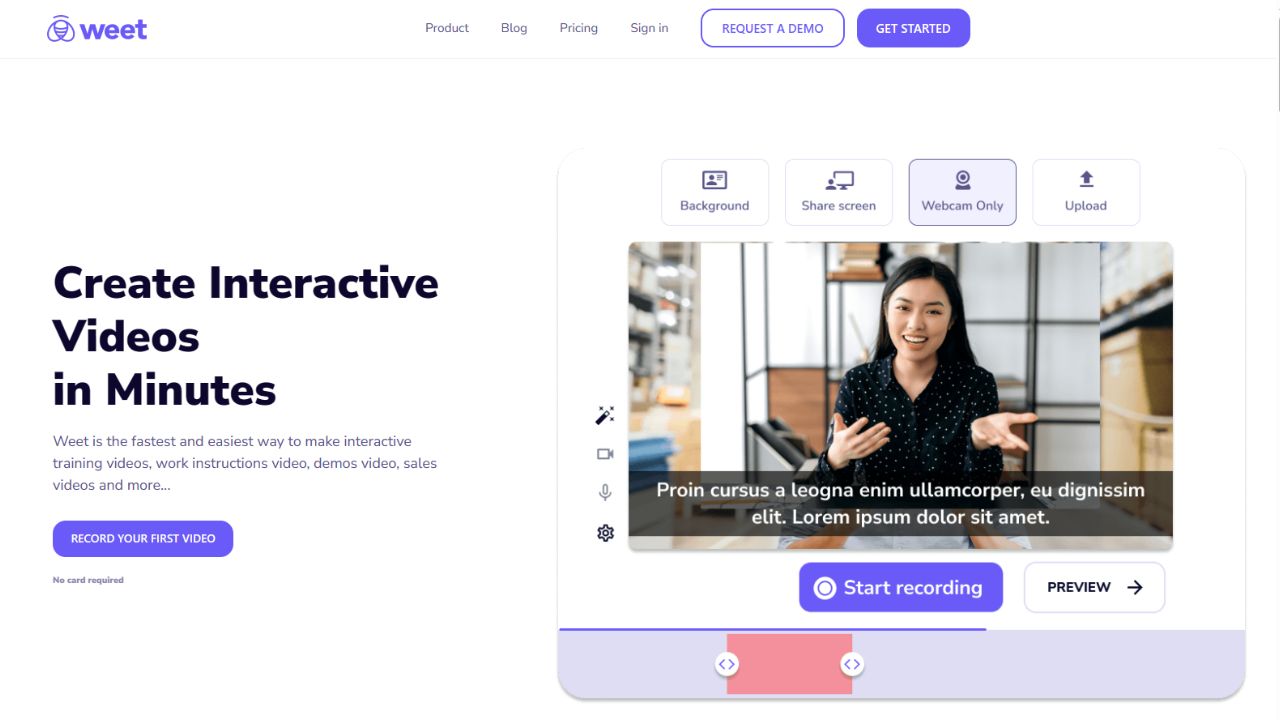Screen dimensions: 1280x720
Task: Open the Pricing link
Action: pyautogui.click(x=579, y=28)
